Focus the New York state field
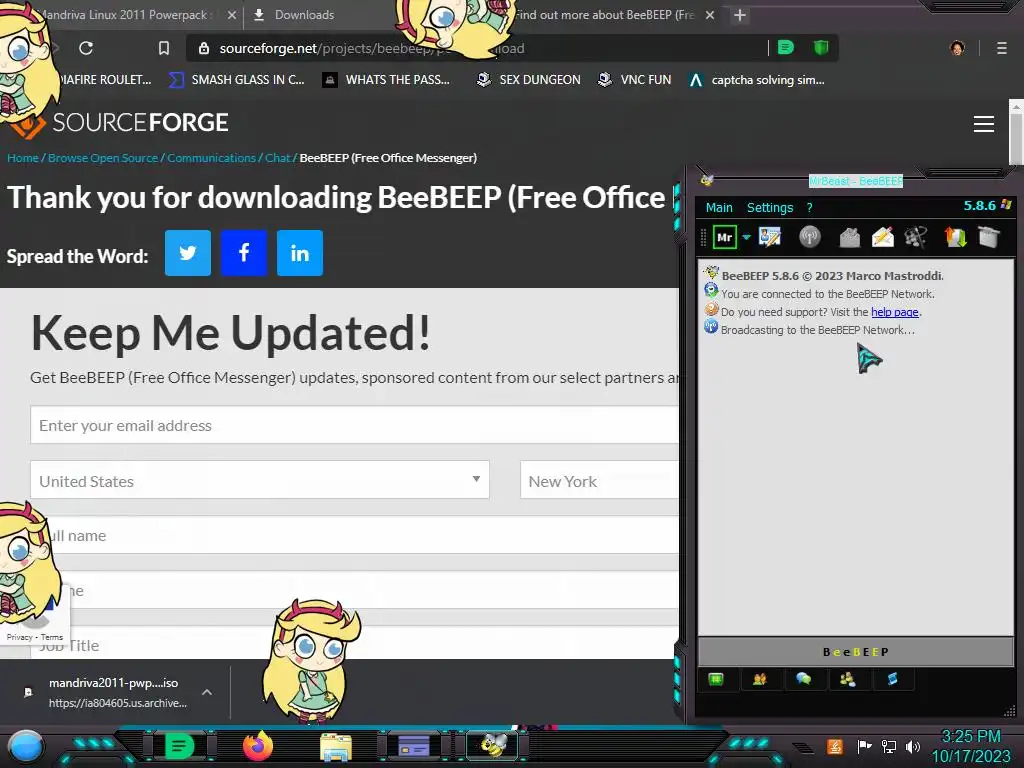Image resolution: width=1024 pixels, height=768 pixels. click(600, 480)
